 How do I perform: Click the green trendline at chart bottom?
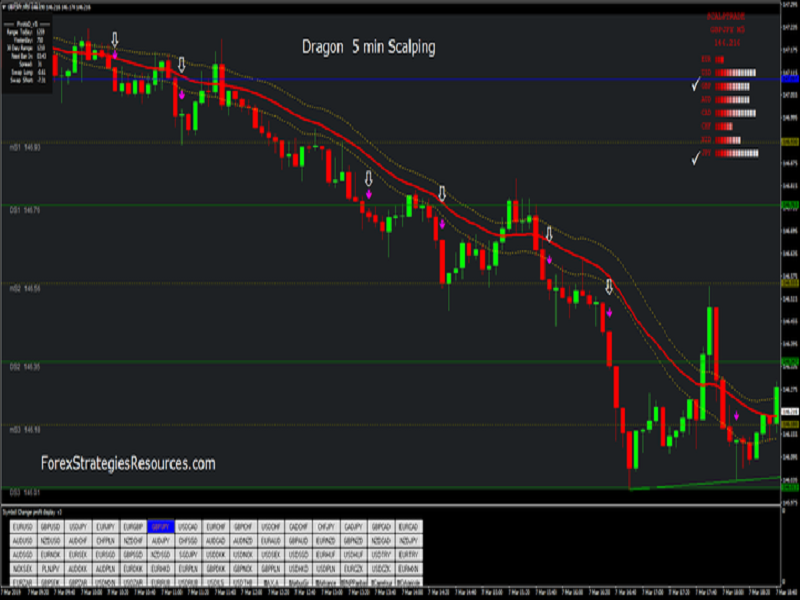pos(704,484)
